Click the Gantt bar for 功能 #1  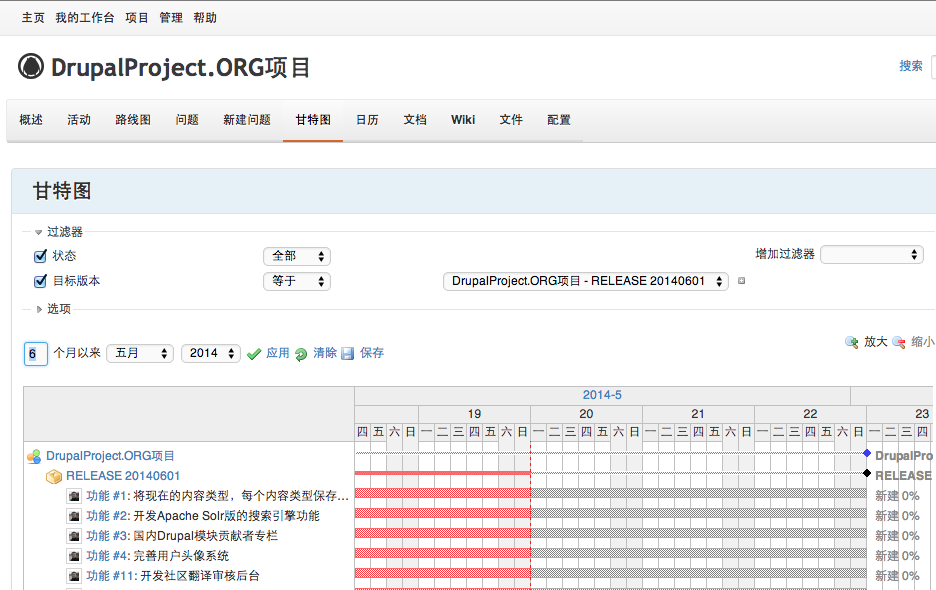[611, 493]
